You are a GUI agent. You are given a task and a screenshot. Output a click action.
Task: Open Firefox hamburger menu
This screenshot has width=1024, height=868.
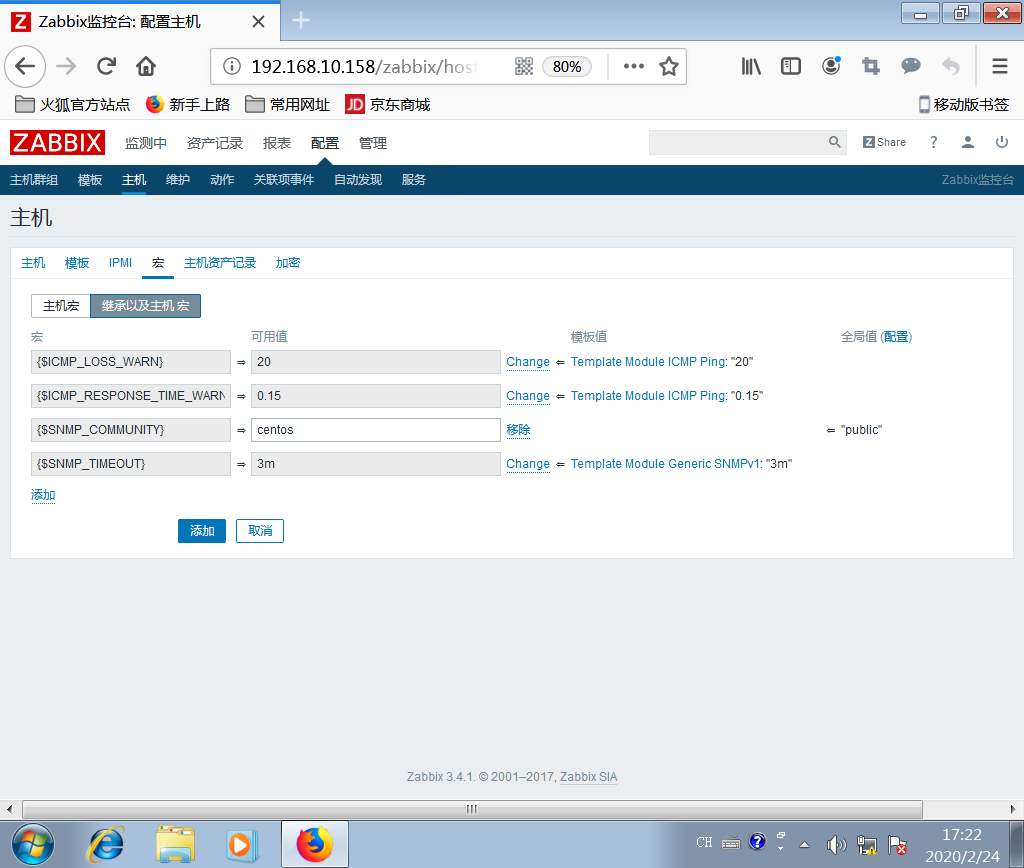pyautogui.click(x=1000, y=66)
